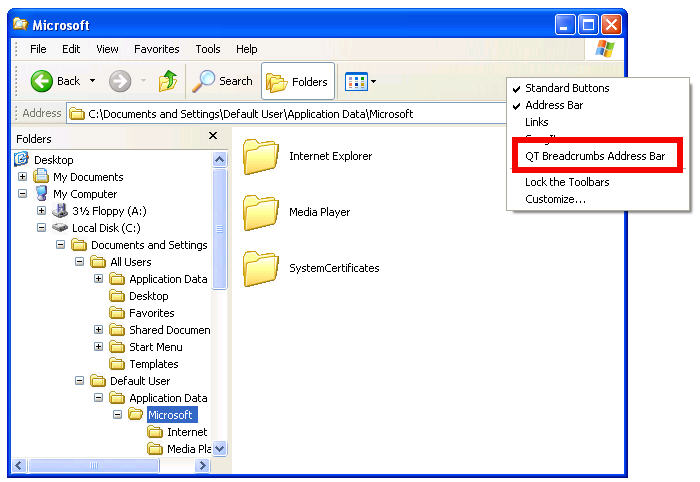Collapse Microsoft tree node
700x482 pixels.
117,415
